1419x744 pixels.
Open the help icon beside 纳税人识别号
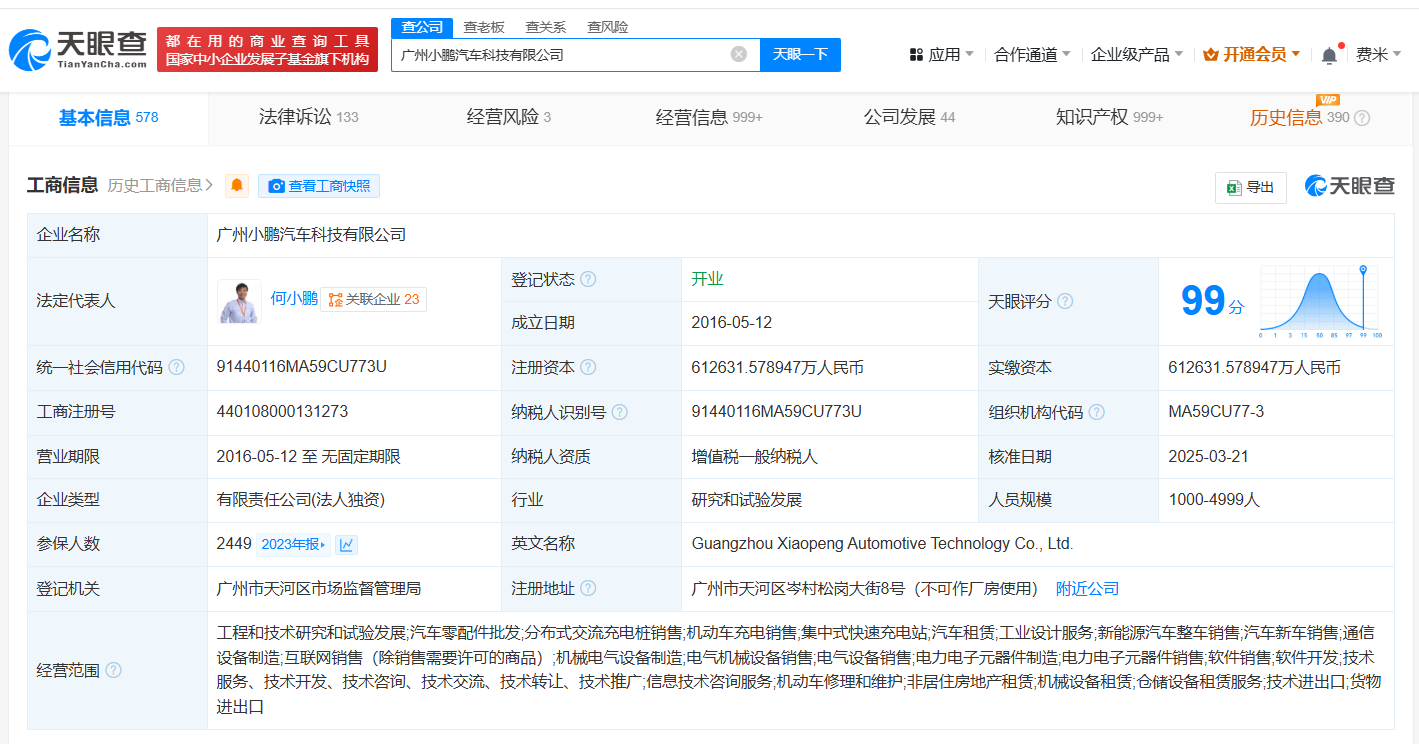tap(620, 412)
